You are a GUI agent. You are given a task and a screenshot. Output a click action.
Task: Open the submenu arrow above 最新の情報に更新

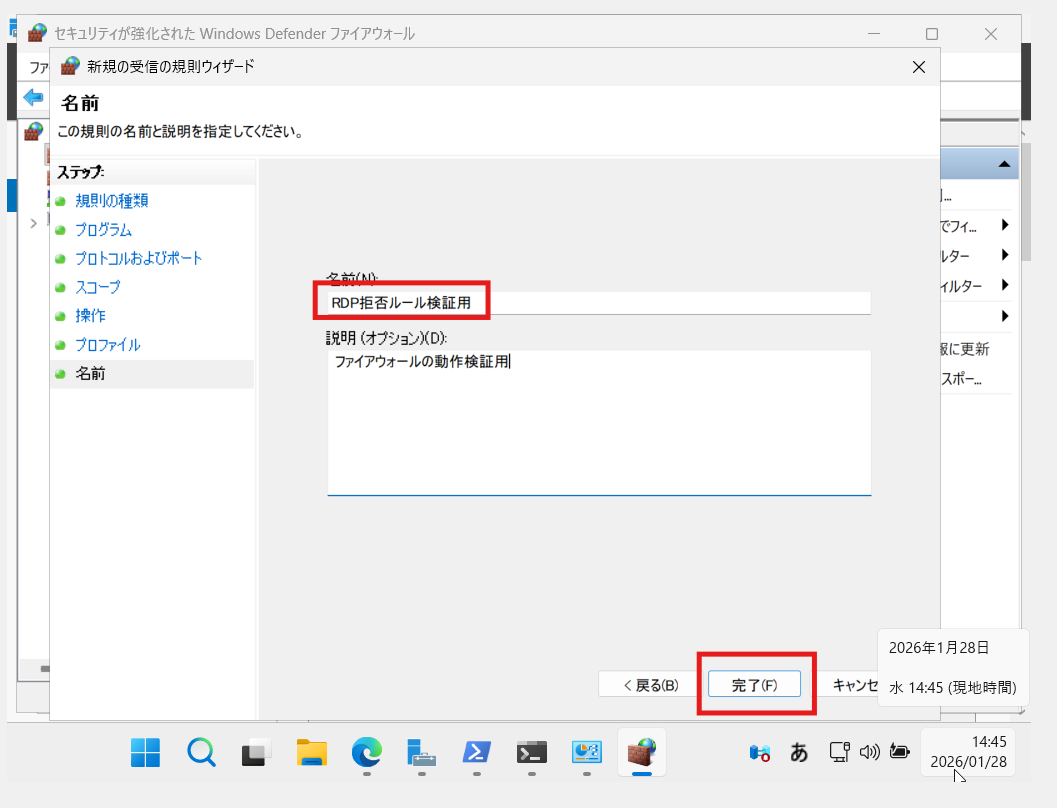pos(1004,316)
